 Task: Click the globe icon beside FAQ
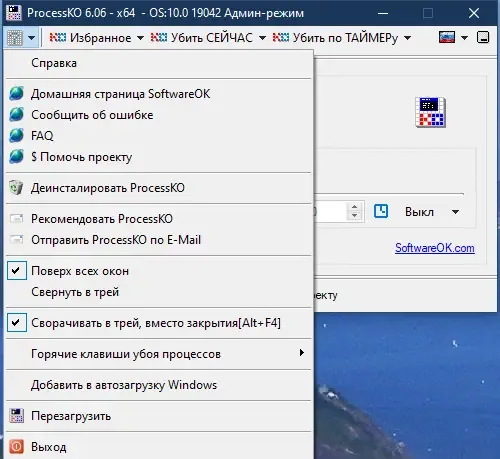(x=16, y=136)
